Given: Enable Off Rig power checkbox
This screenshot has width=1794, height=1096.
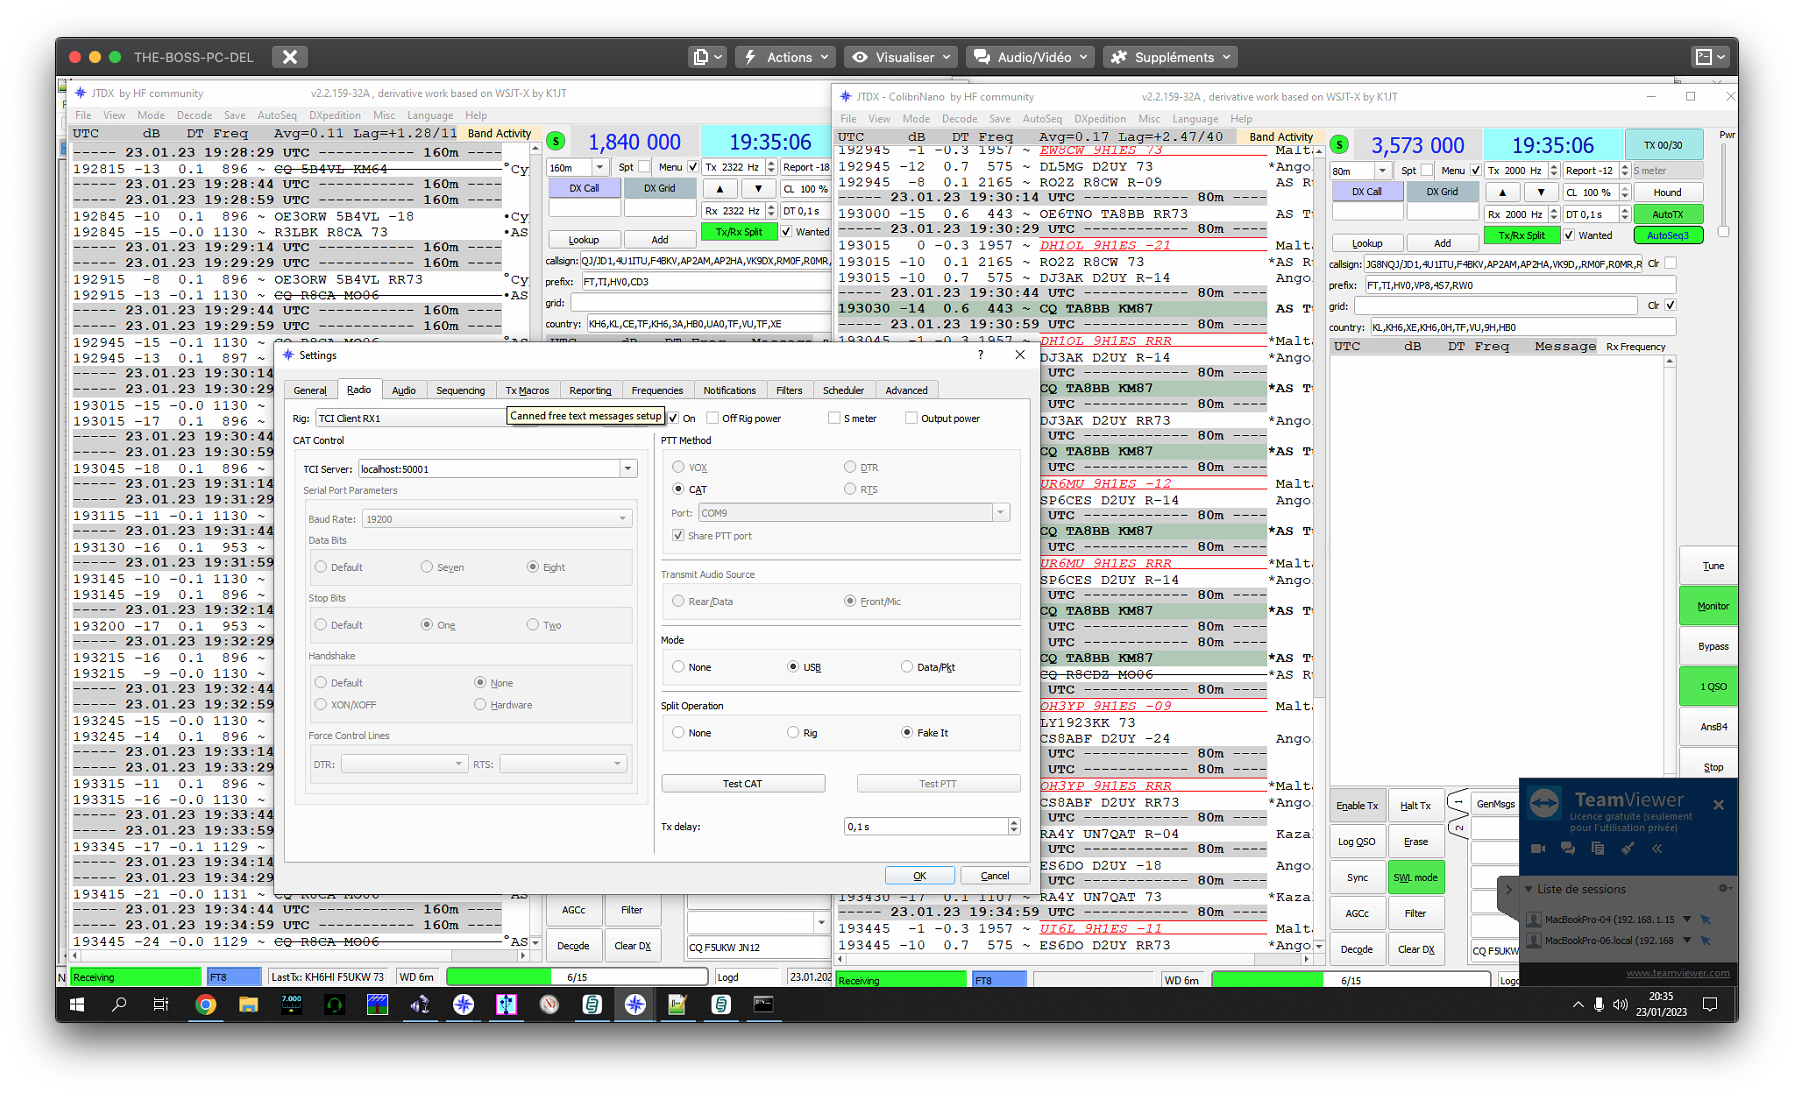Looking at the screenshot, I should point(712,418).
